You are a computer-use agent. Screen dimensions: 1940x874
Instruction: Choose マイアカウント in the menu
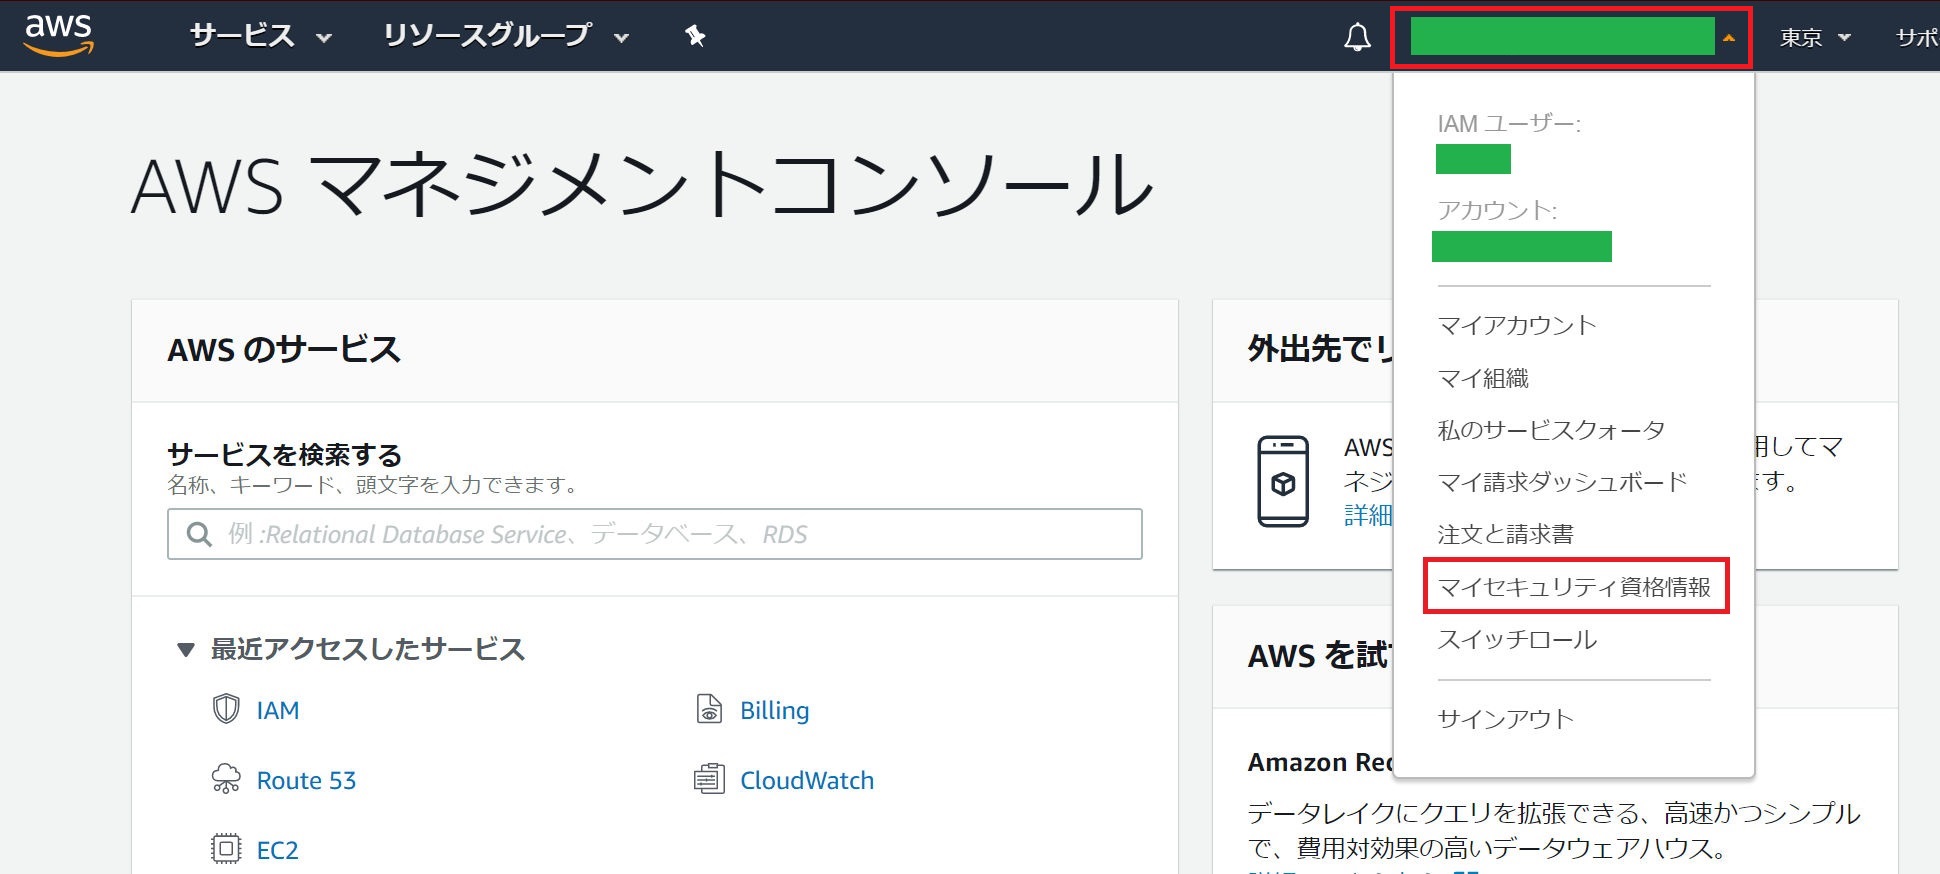(x=1516, y=325)
